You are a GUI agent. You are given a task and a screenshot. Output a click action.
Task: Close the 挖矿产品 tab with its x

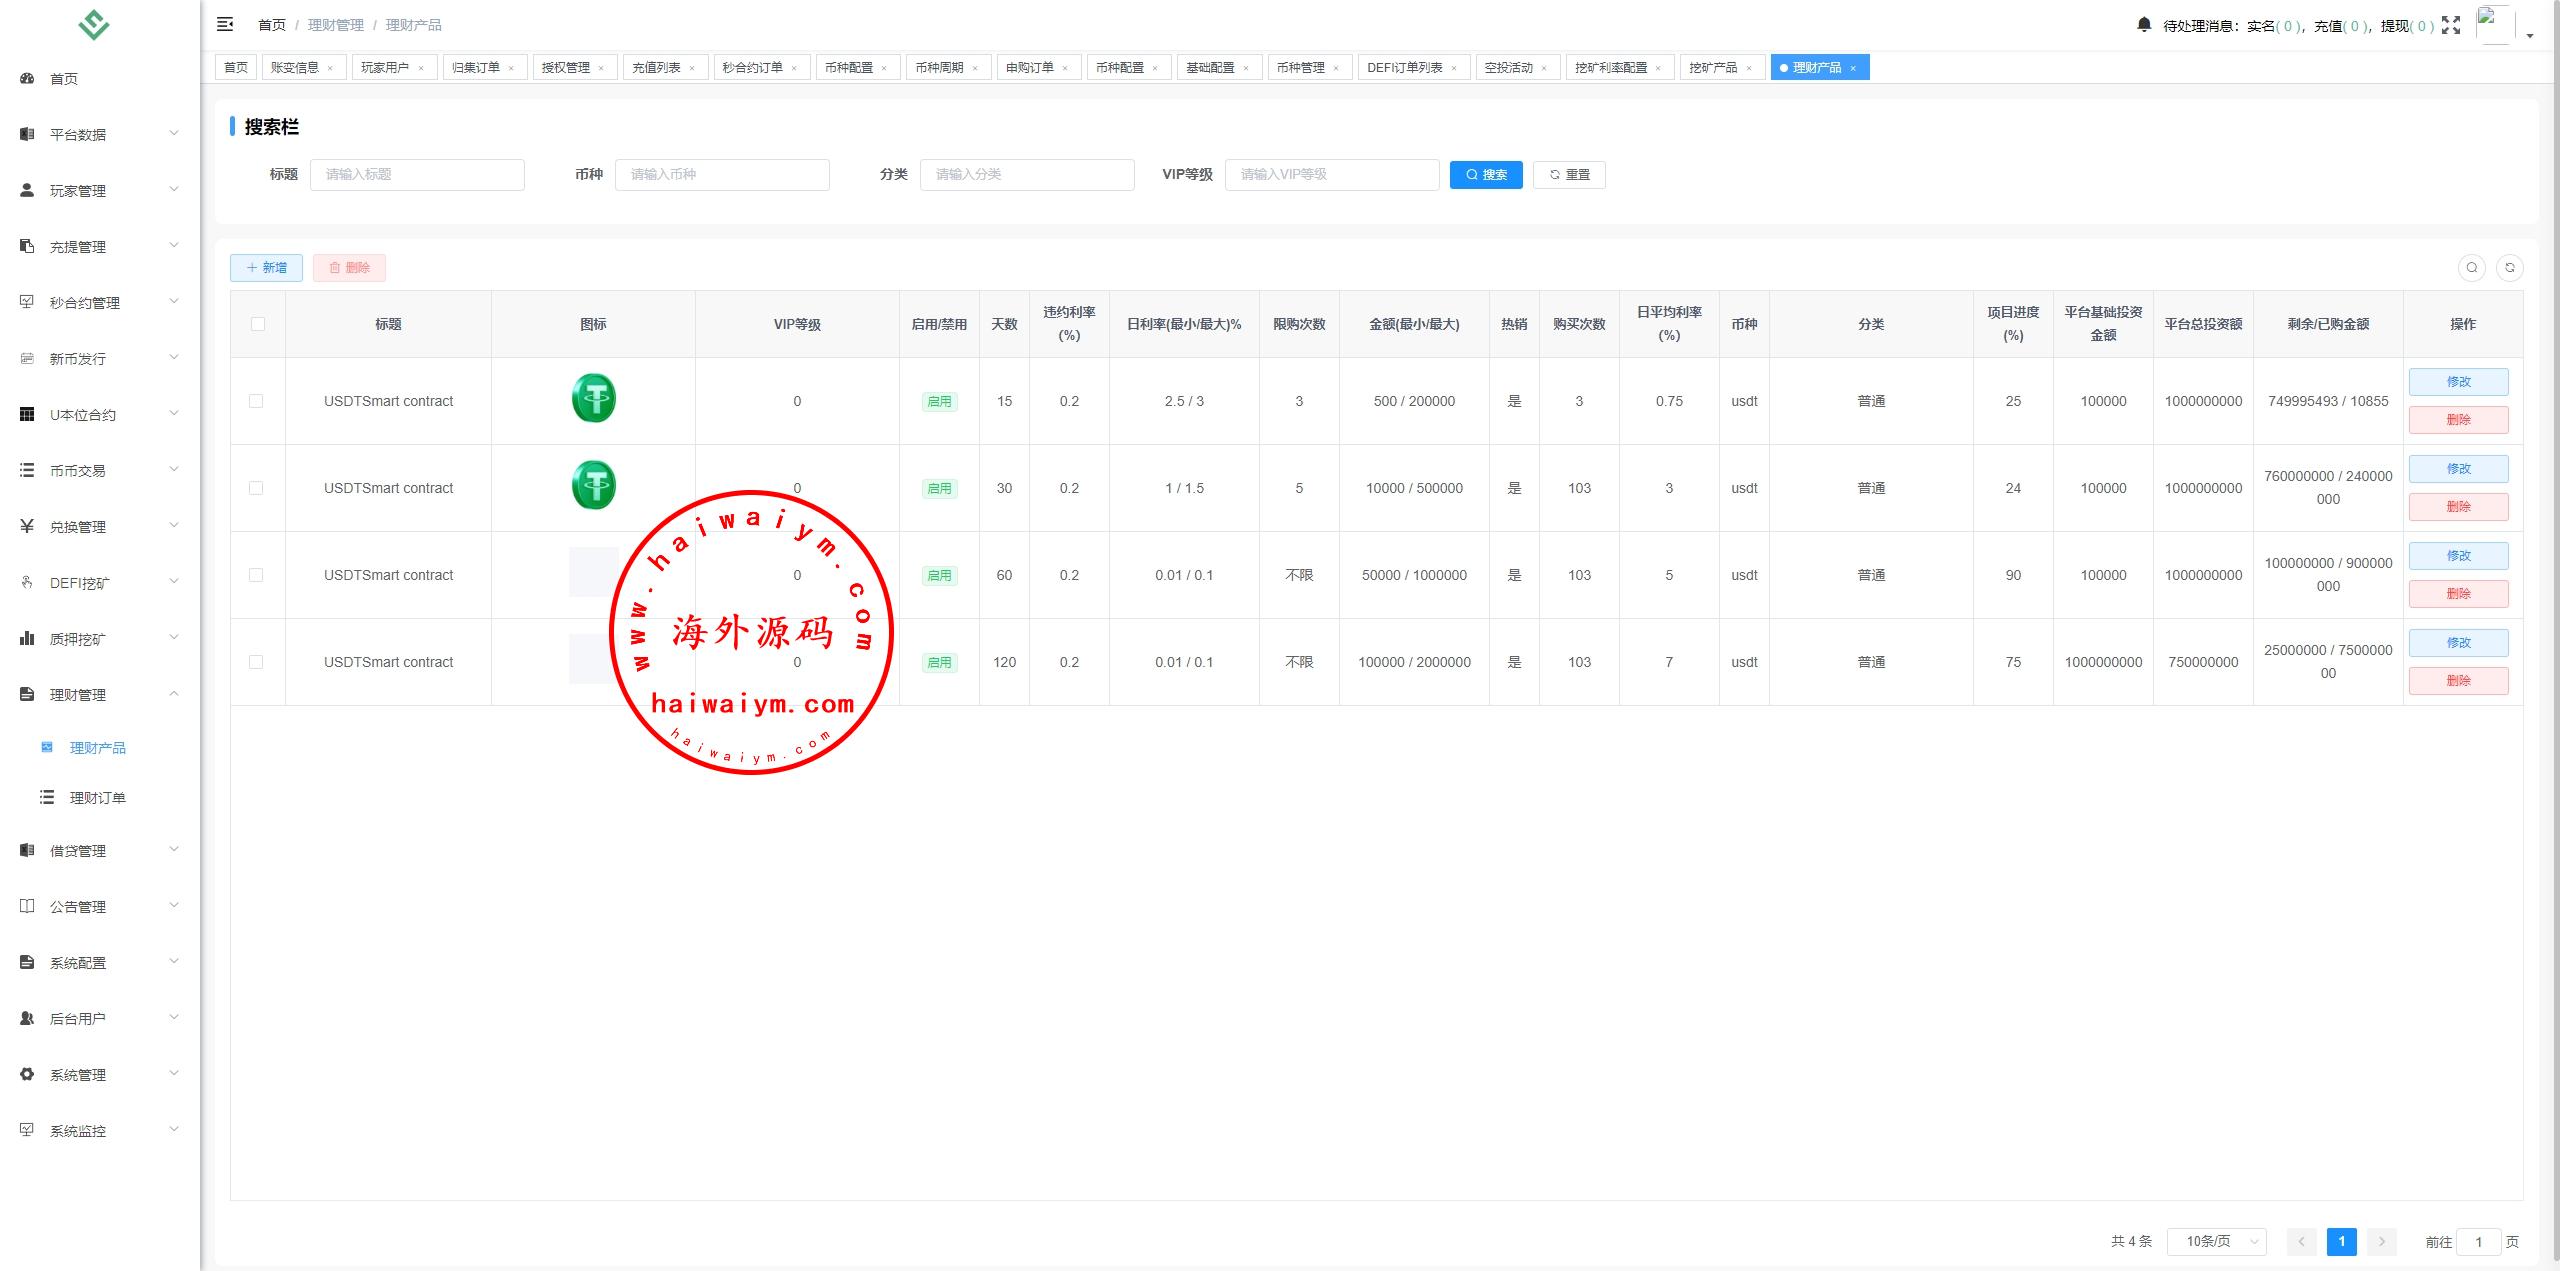click(1749, 68)
